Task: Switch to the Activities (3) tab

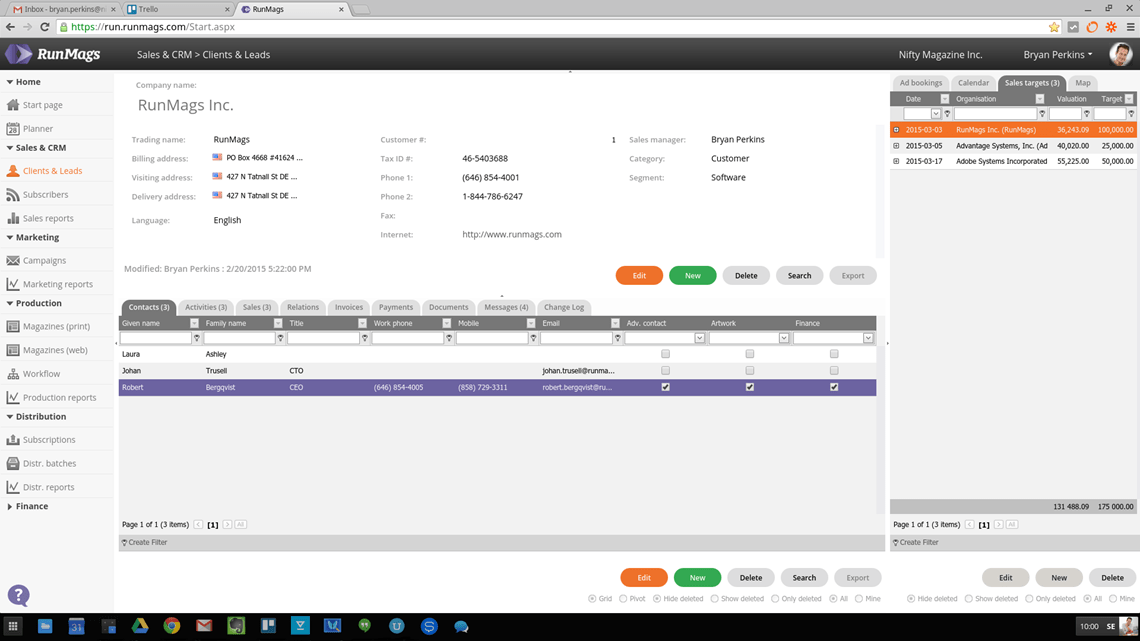Action: click(206, 307)
